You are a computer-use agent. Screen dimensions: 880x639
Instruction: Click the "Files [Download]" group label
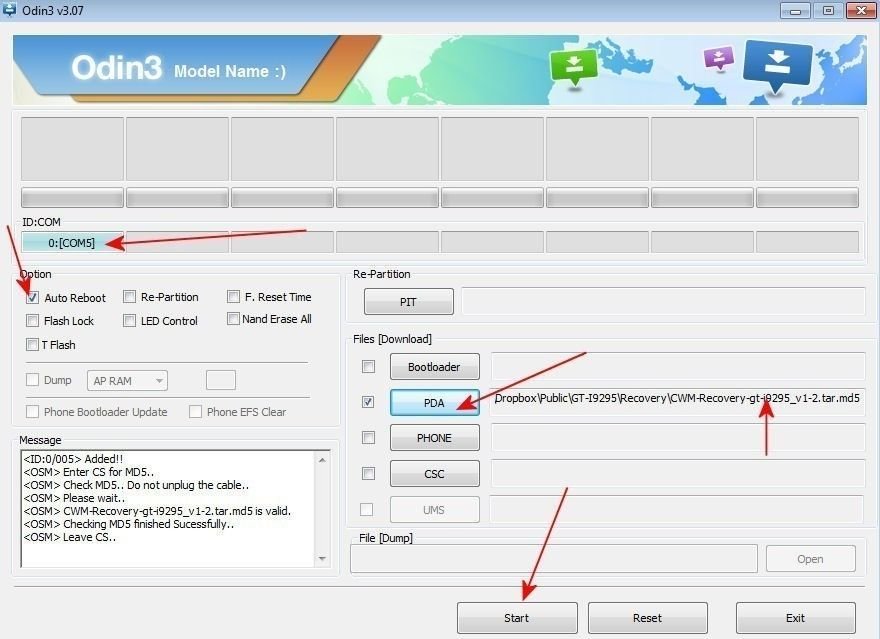tap(392, 339)
